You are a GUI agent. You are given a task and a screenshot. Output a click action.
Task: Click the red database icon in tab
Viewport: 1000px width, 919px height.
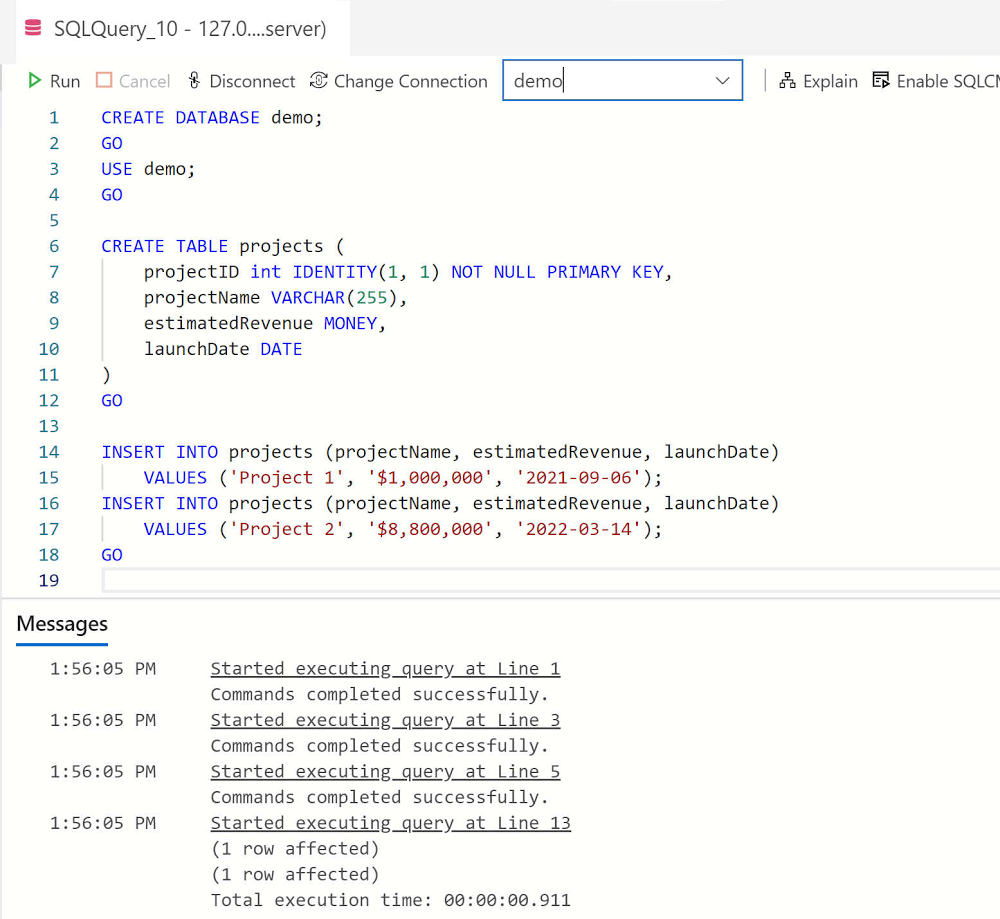tap(33, 28)
